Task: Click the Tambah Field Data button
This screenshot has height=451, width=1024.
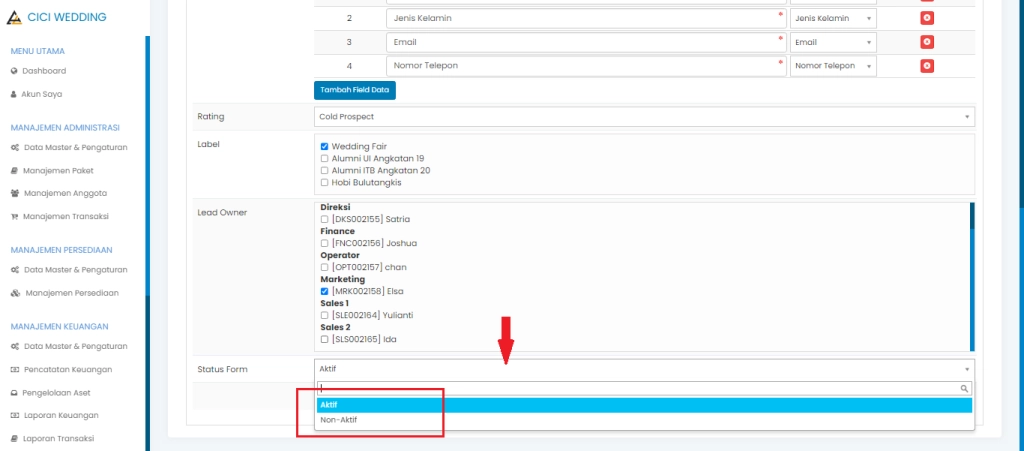Action: point(355,90)
